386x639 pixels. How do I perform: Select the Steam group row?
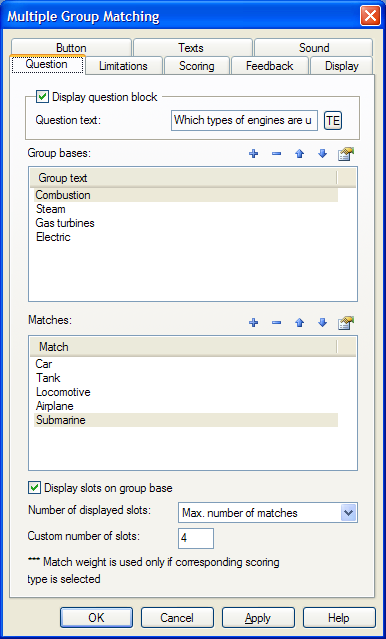click(x=186, y=209)
